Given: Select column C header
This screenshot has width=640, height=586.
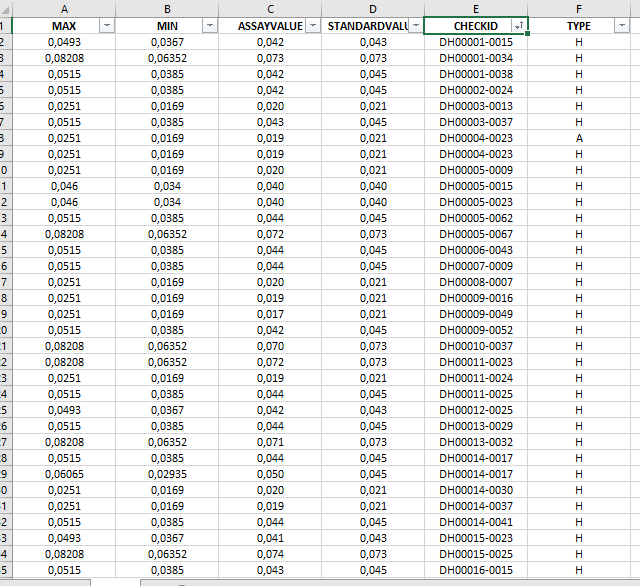Looking at the screenshot, I should [270, 9].
